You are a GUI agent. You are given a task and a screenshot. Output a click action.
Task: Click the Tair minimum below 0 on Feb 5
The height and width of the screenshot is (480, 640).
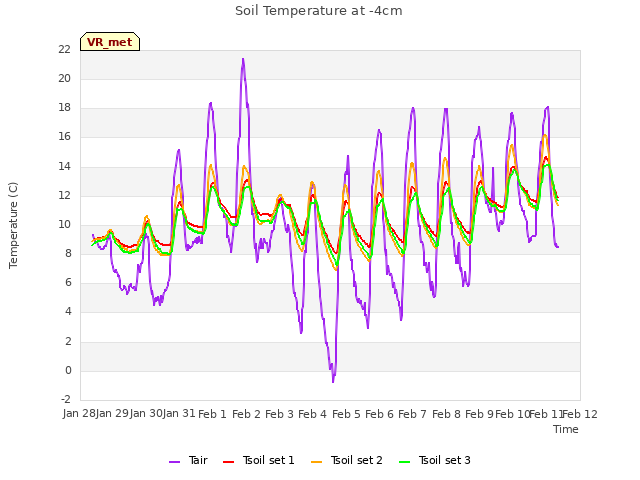click(x=333, y=381)
